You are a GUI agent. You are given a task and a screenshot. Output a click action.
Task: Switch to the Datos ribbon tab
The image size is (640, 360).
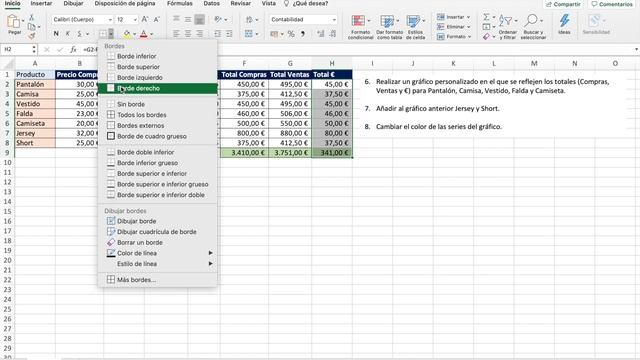coord(211,3)
